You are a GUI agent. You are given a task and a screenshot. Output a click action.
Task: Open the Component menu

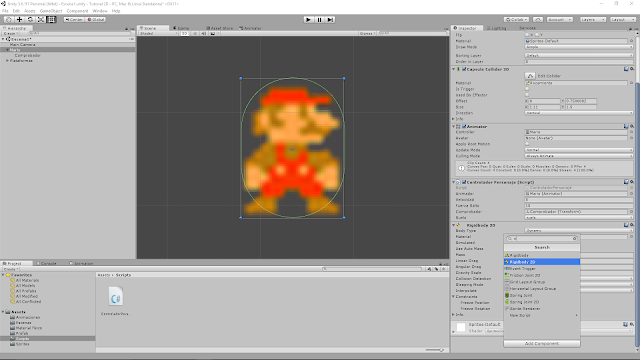coord(77,11)
